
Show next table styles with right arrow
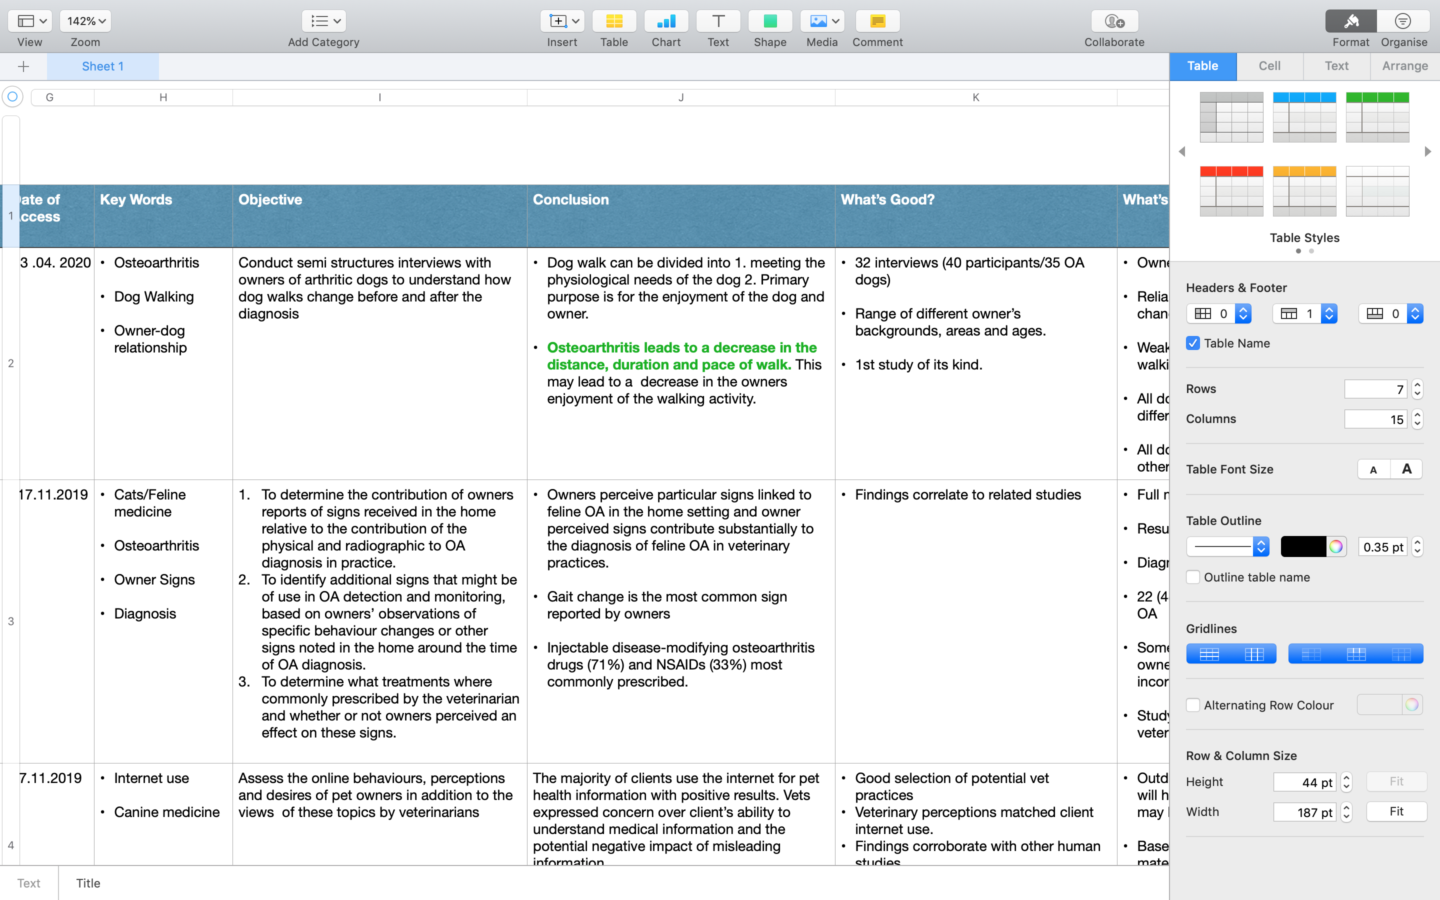tap(1428, 152)
